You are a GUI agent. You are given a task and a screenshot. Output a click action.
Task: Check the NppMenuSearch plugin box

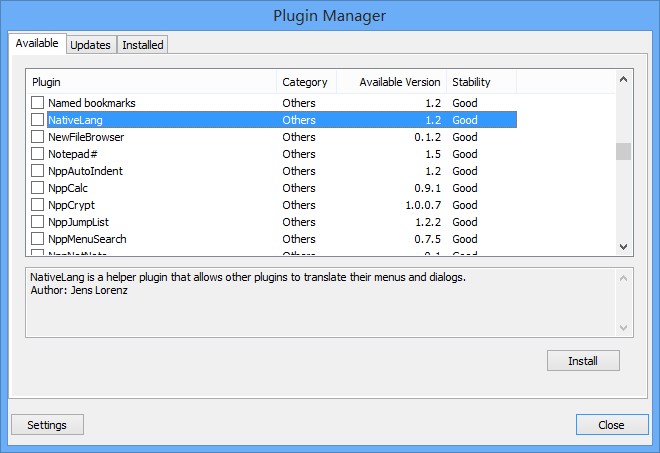click(x=37, y=239)
